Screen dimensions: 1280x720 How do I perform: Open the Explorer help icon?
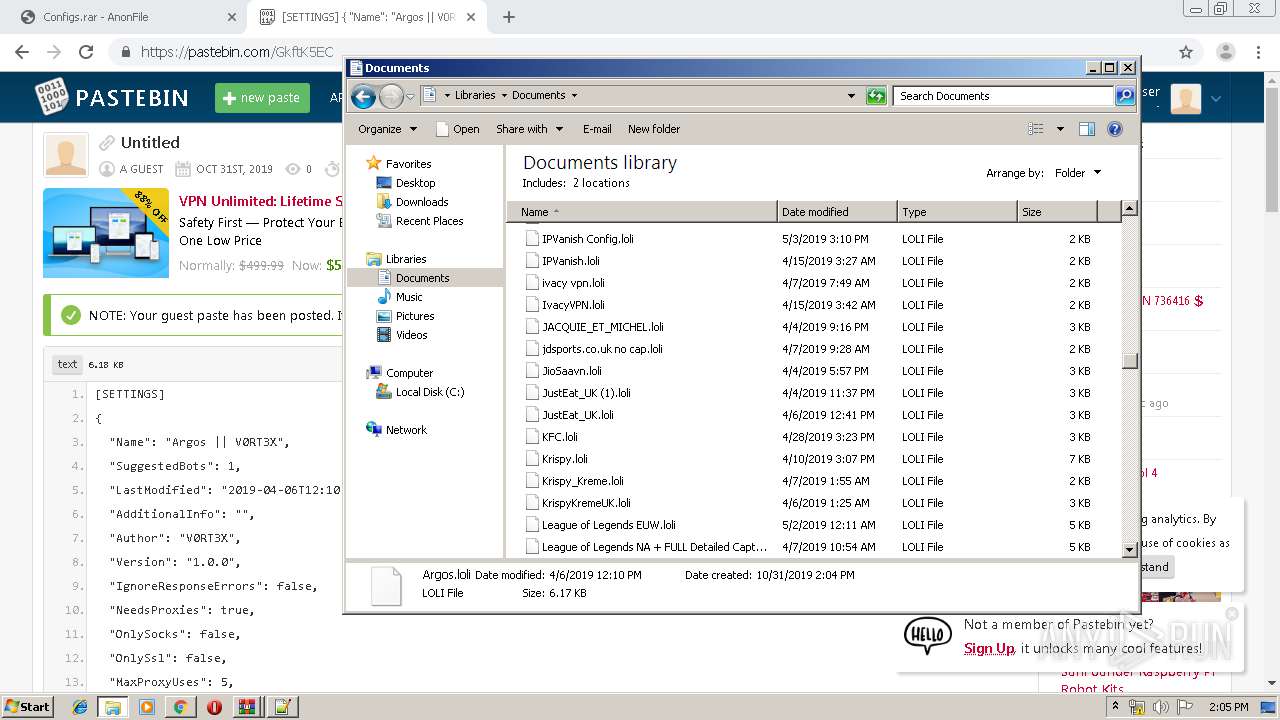[1115, 129]
